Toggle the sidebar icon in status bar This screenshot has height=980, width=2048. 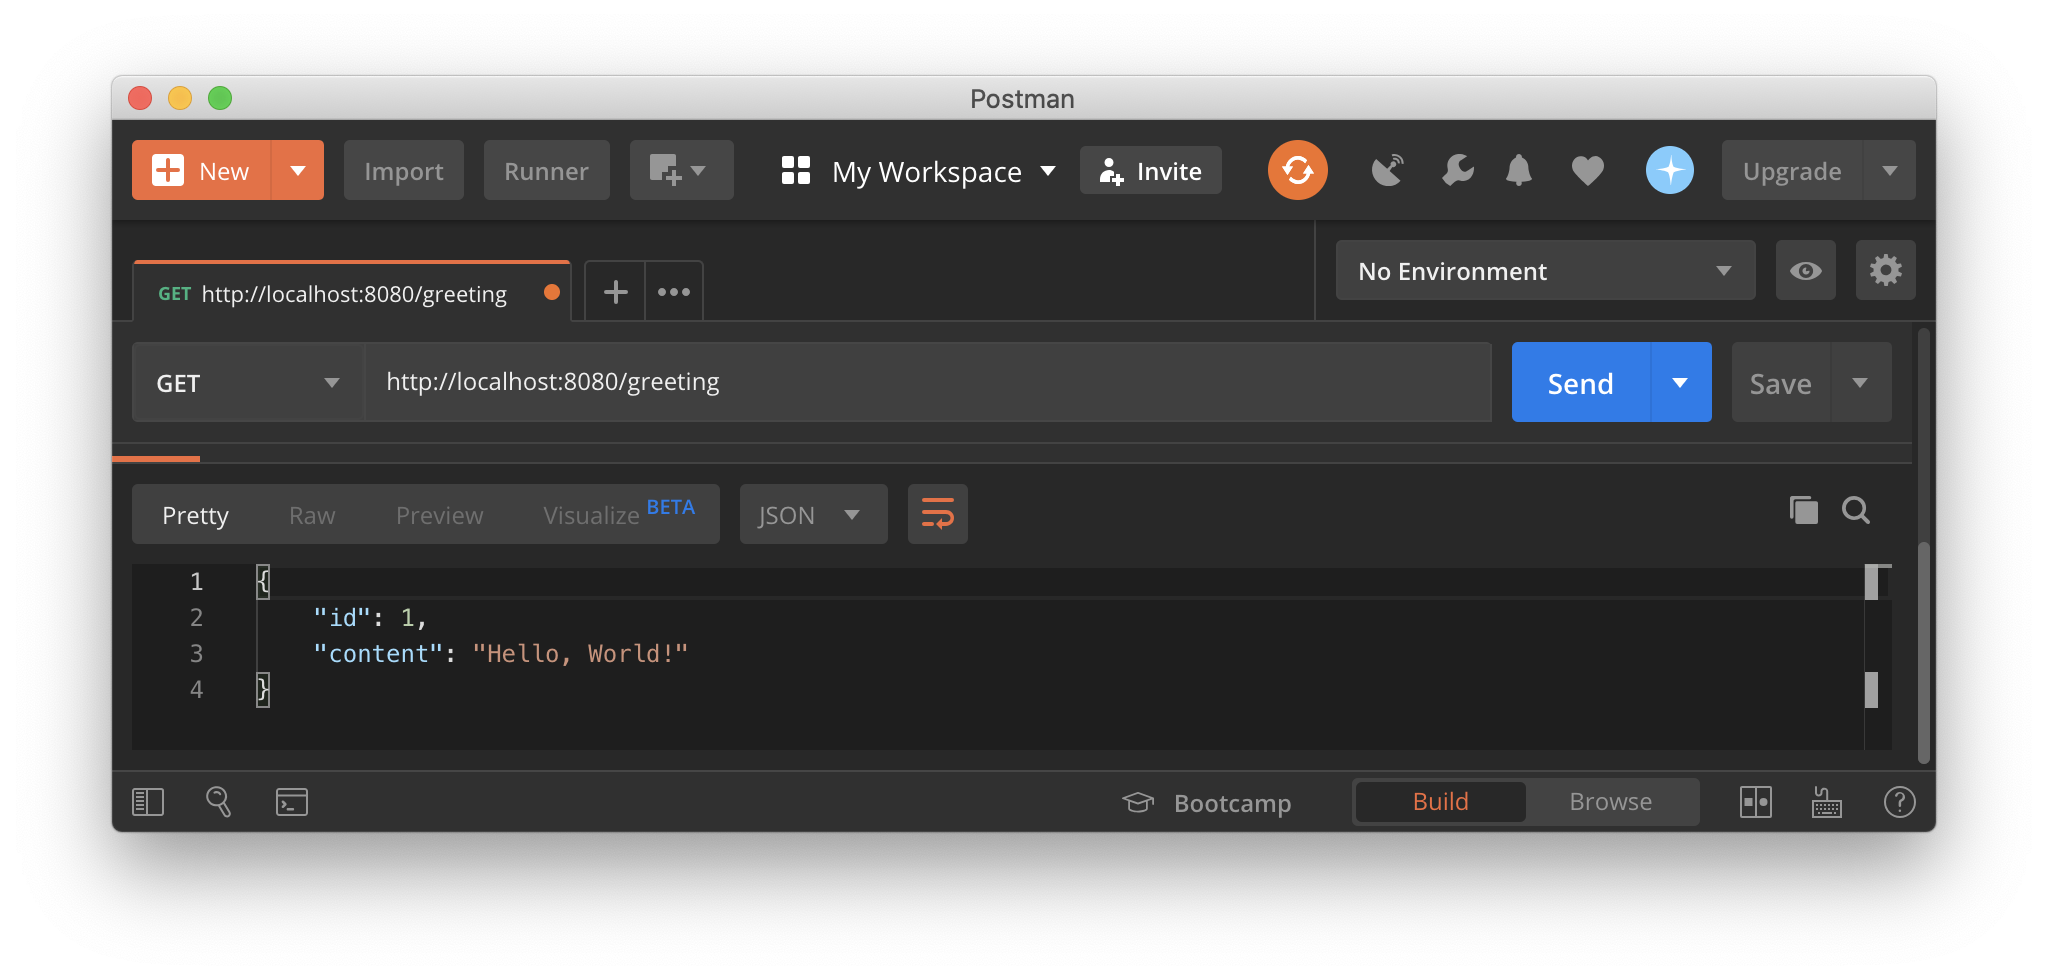point(148,802)
